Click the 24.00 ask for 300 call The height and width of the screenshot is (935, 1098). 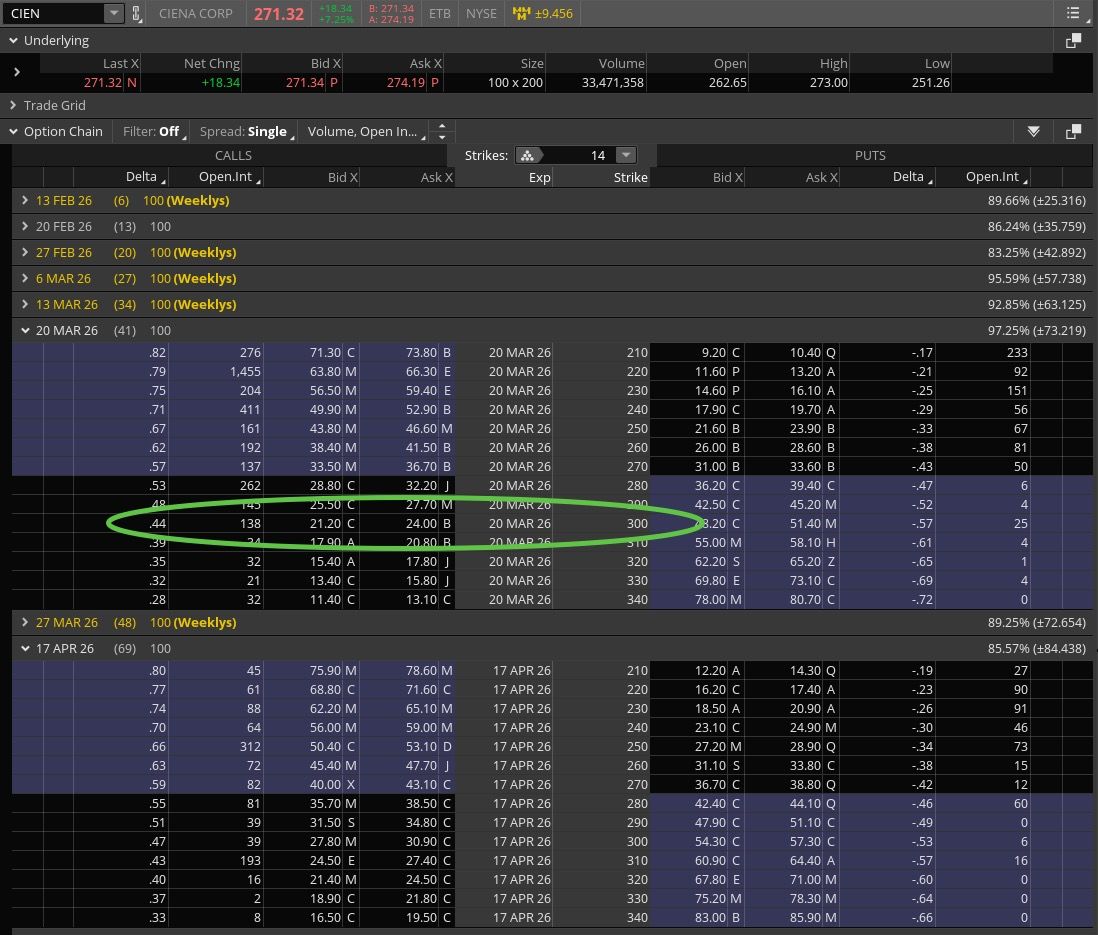click(x=420, y=523)
